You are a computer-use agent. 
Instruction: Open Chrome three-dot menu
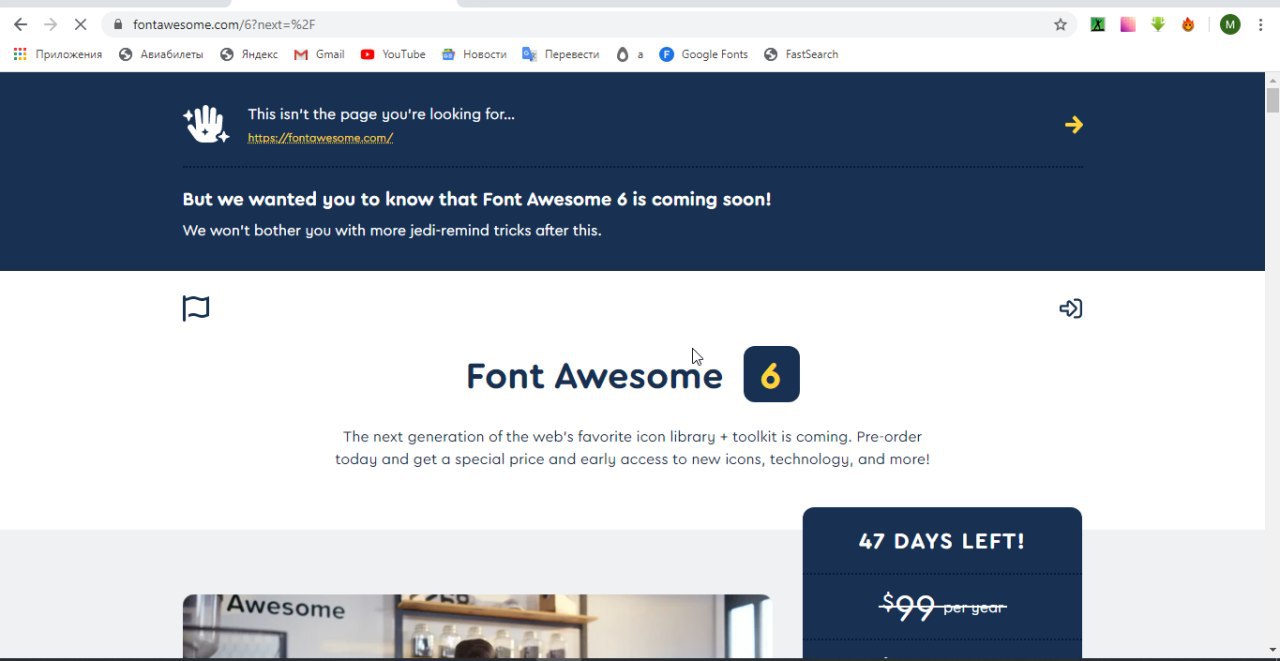point(1262,24)
